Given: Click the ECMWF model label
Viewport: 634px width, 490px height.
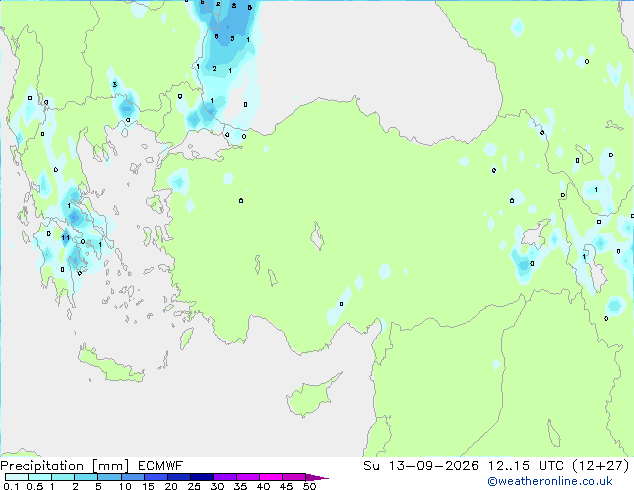Looking at the screenshot, I should pos(161,466).
